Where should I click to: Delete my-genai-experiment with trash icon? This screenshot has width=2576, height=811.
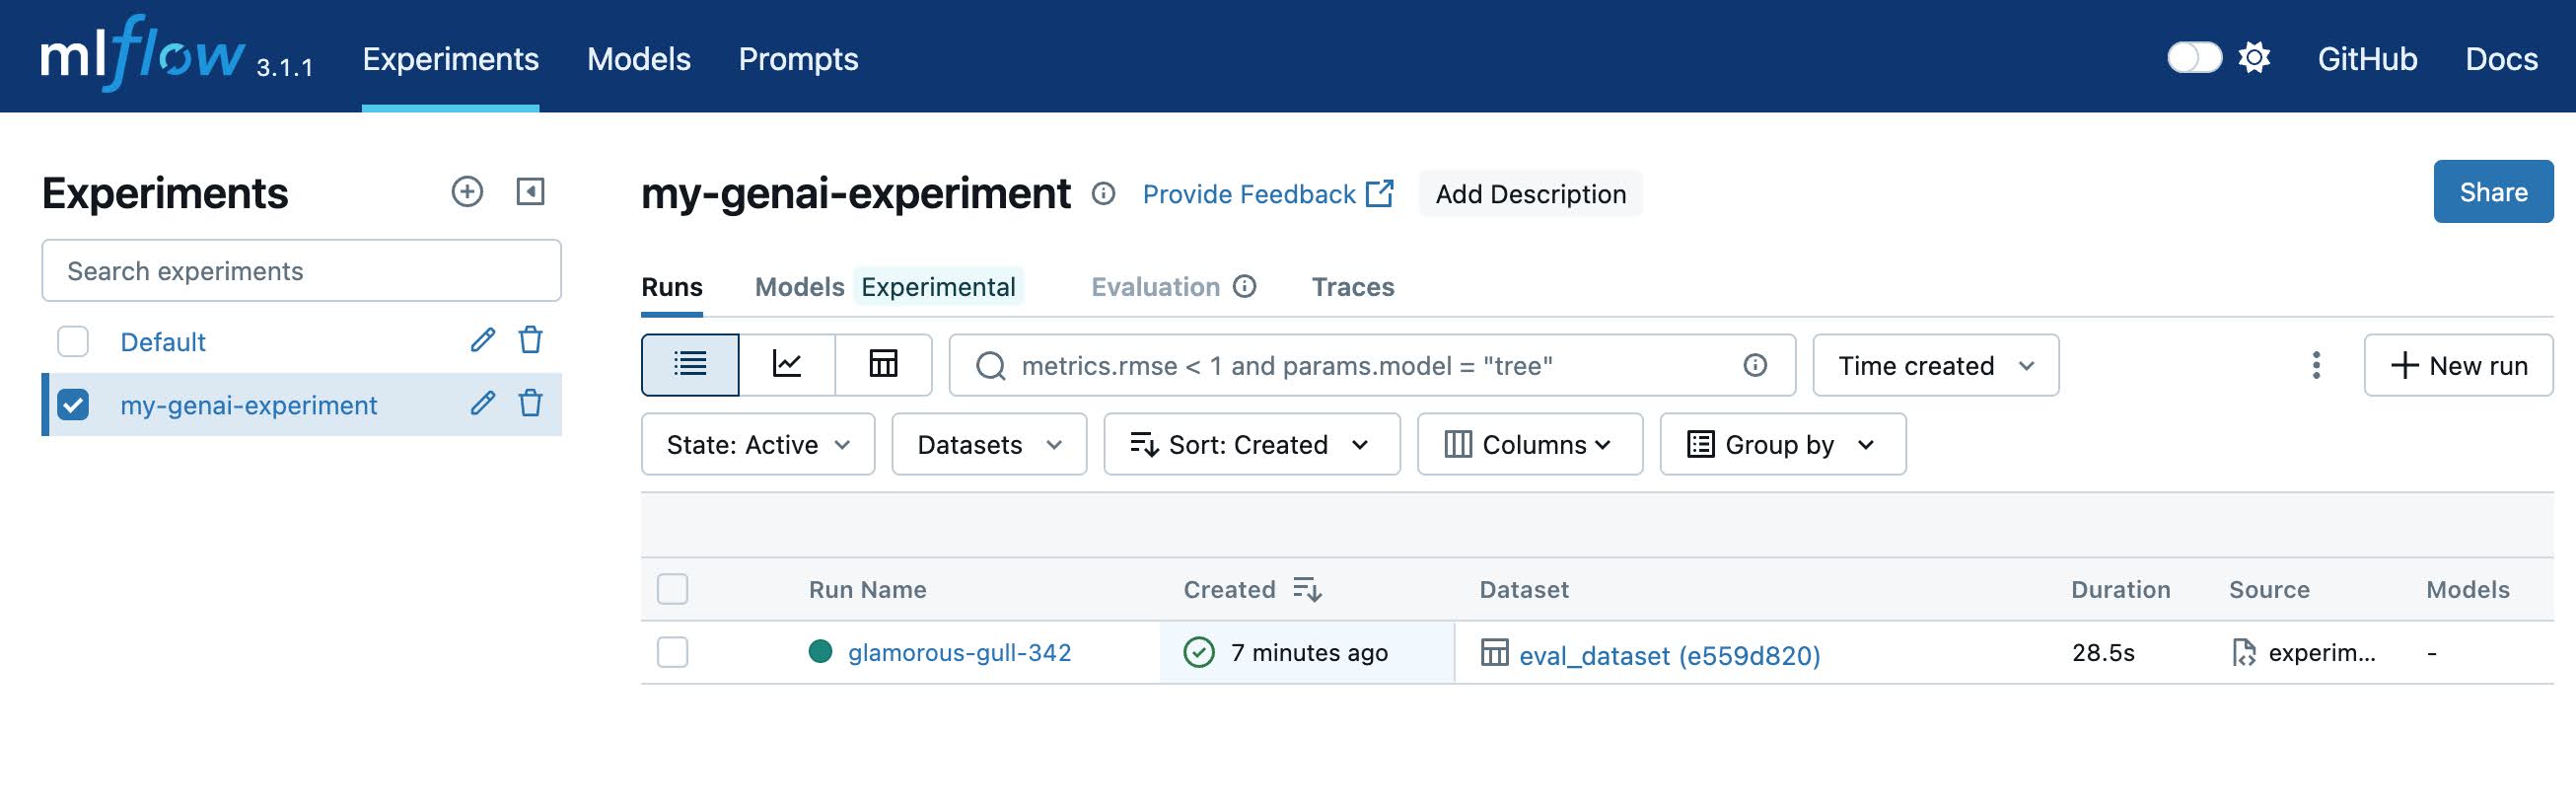tap(530, 404)
